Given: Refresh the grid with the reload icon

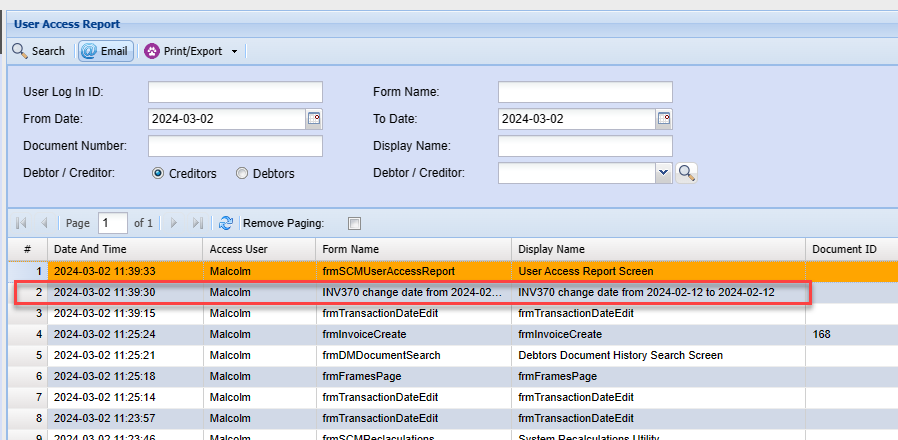Looking at the screenshot, I should pos(226,223).
